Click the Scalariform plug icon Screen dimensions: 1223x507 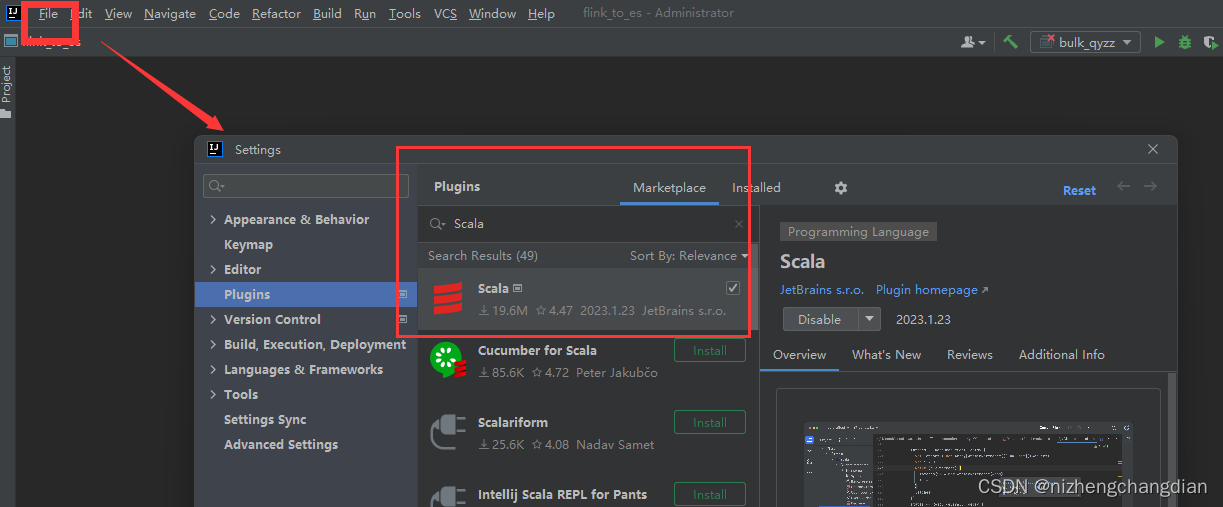(x=448, y=432)
